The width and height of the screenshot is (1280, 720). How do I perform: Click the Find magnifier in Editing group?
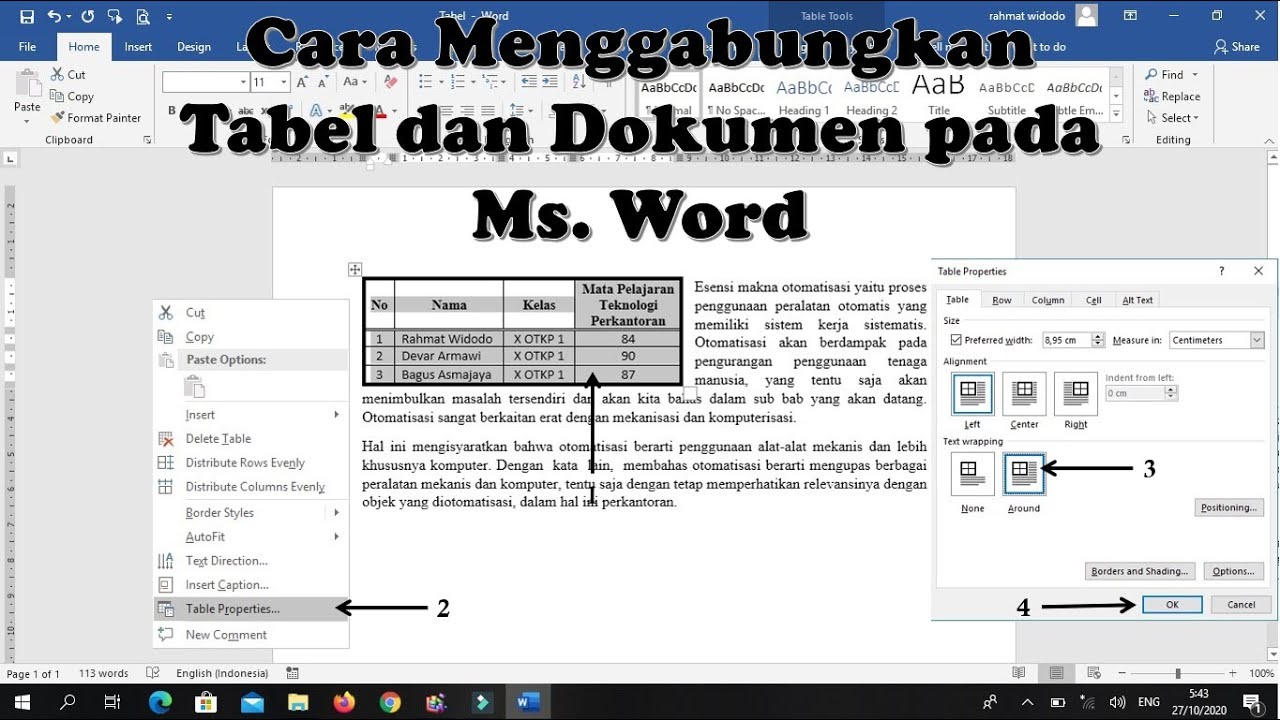[1151, 75]
